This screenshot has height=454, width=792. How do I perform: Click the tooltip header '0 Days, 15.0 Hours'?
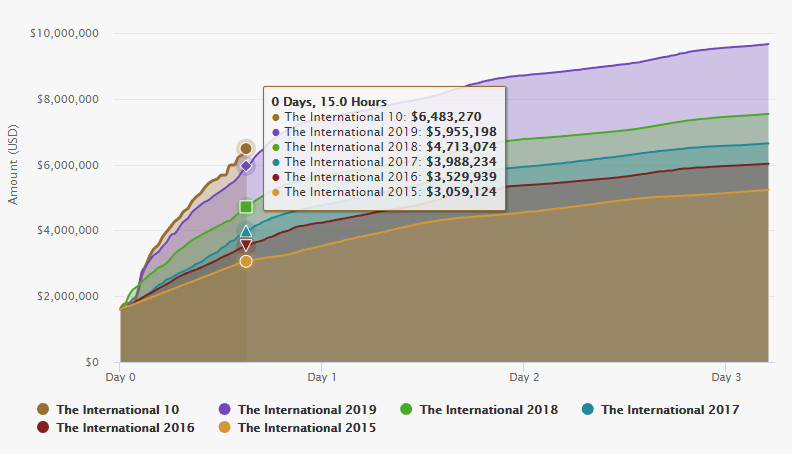pyautogui.click(x=329, y=102)
